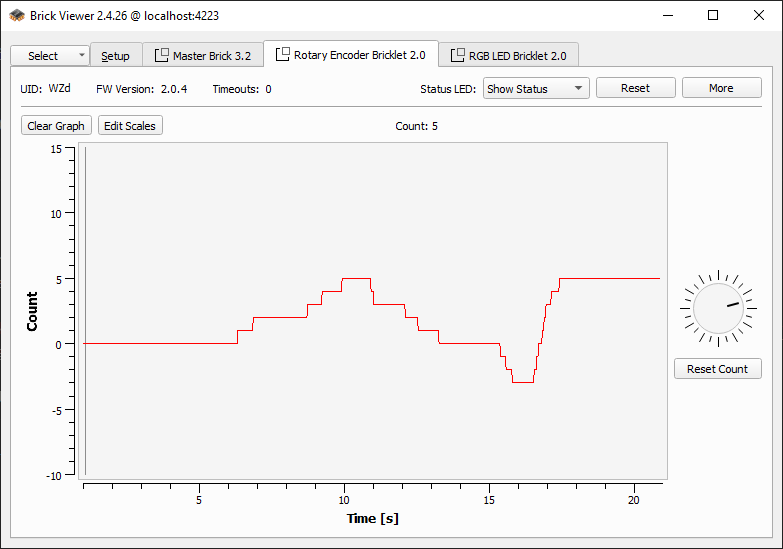Maximize the Brick Viewer window

[x=713, y=15]
